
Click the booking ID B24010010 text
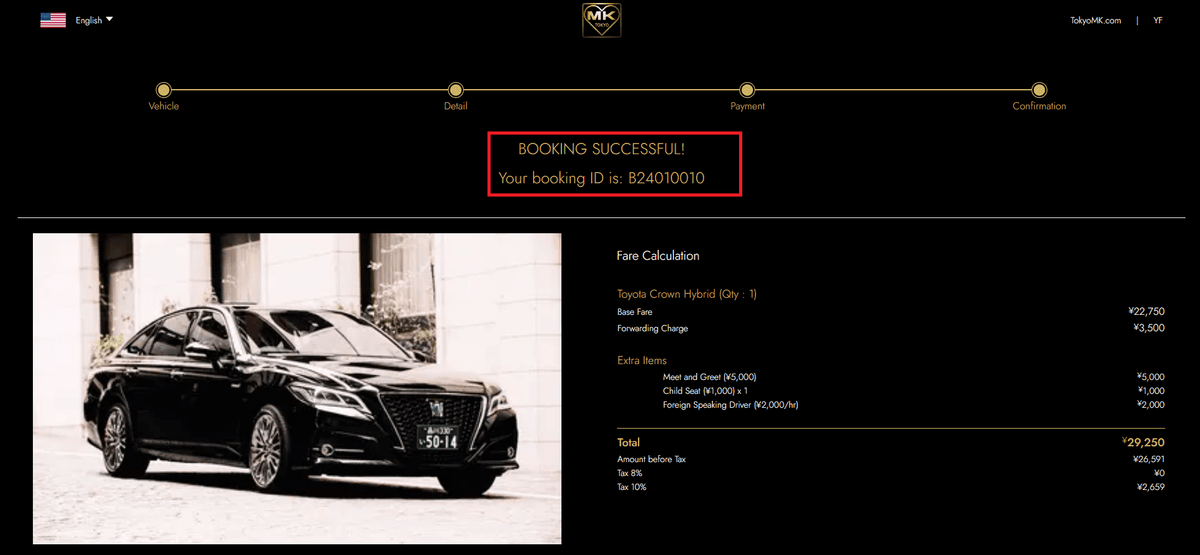click(666, 178)
